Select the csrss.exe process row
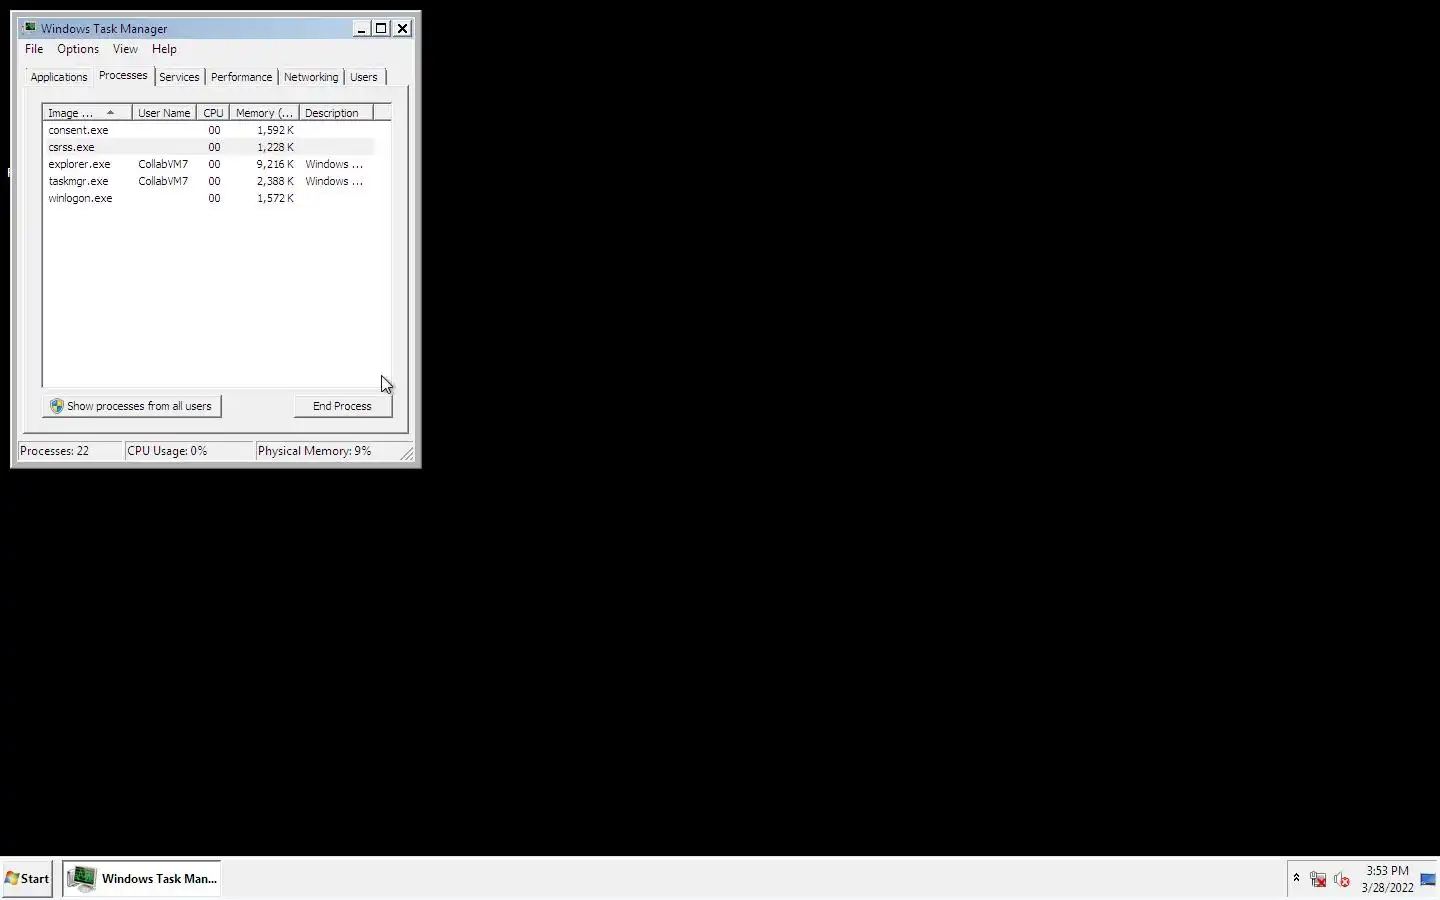Image resolution: width=1440 pixels, height=900 pixels. coord(208,147)
